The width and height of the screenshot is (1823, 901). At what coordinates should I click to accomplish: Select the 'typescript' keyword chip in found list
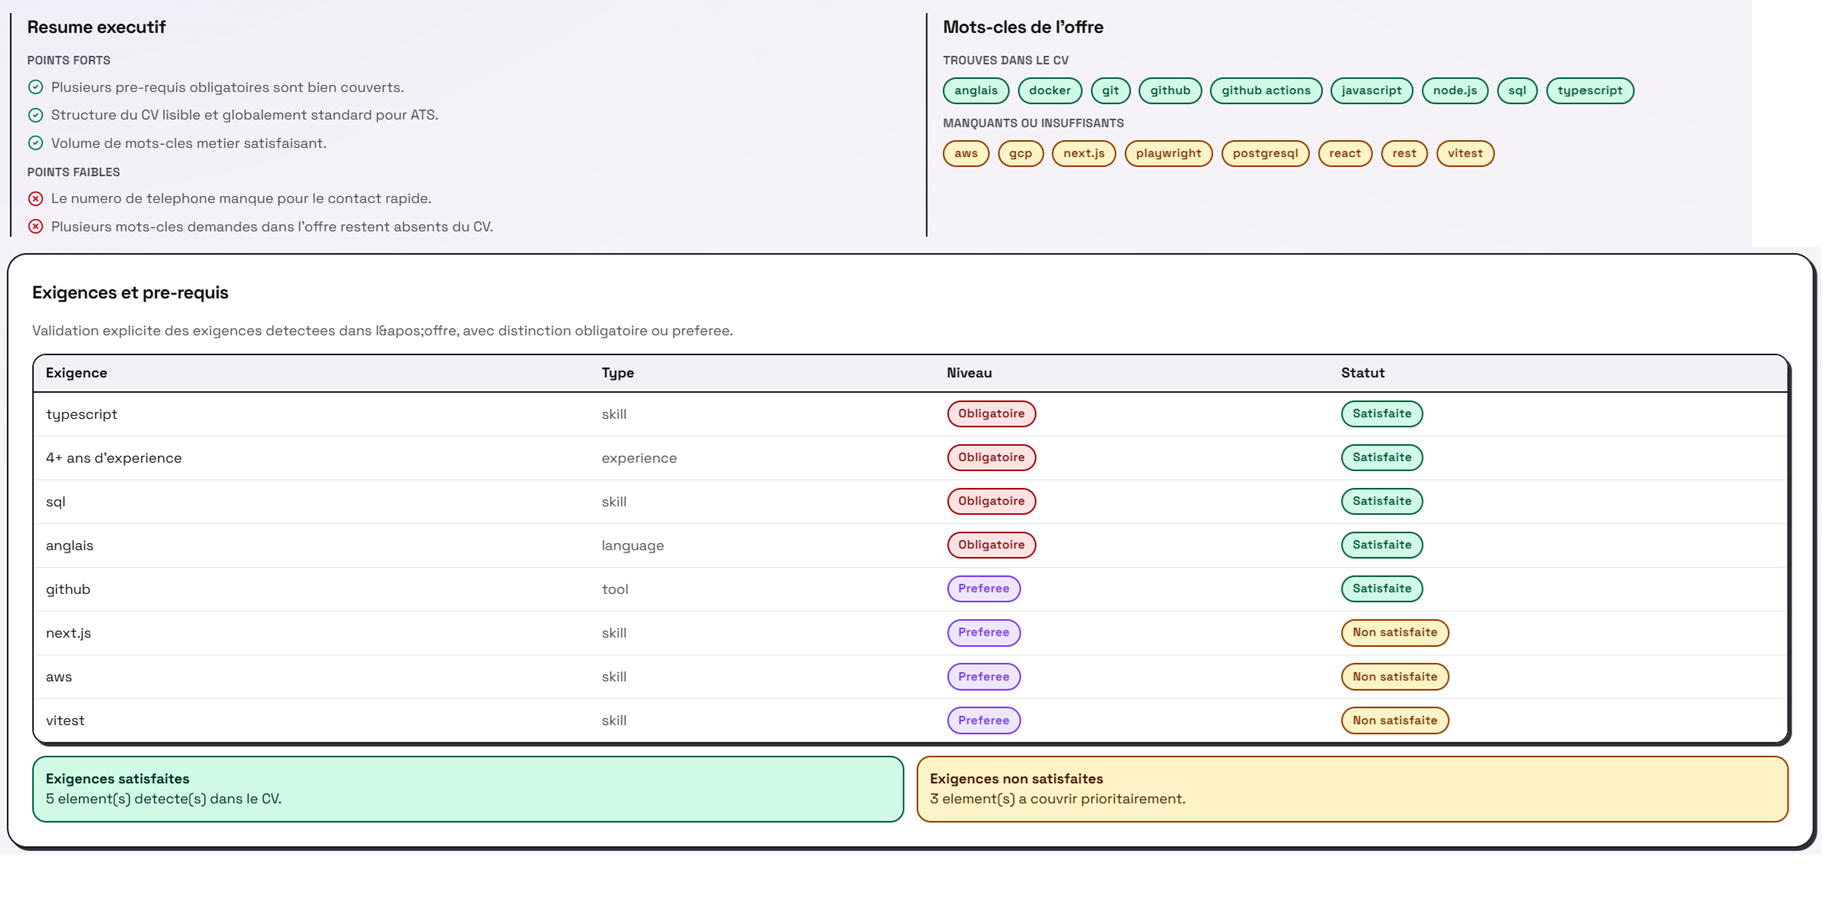tap(1590, 91)
